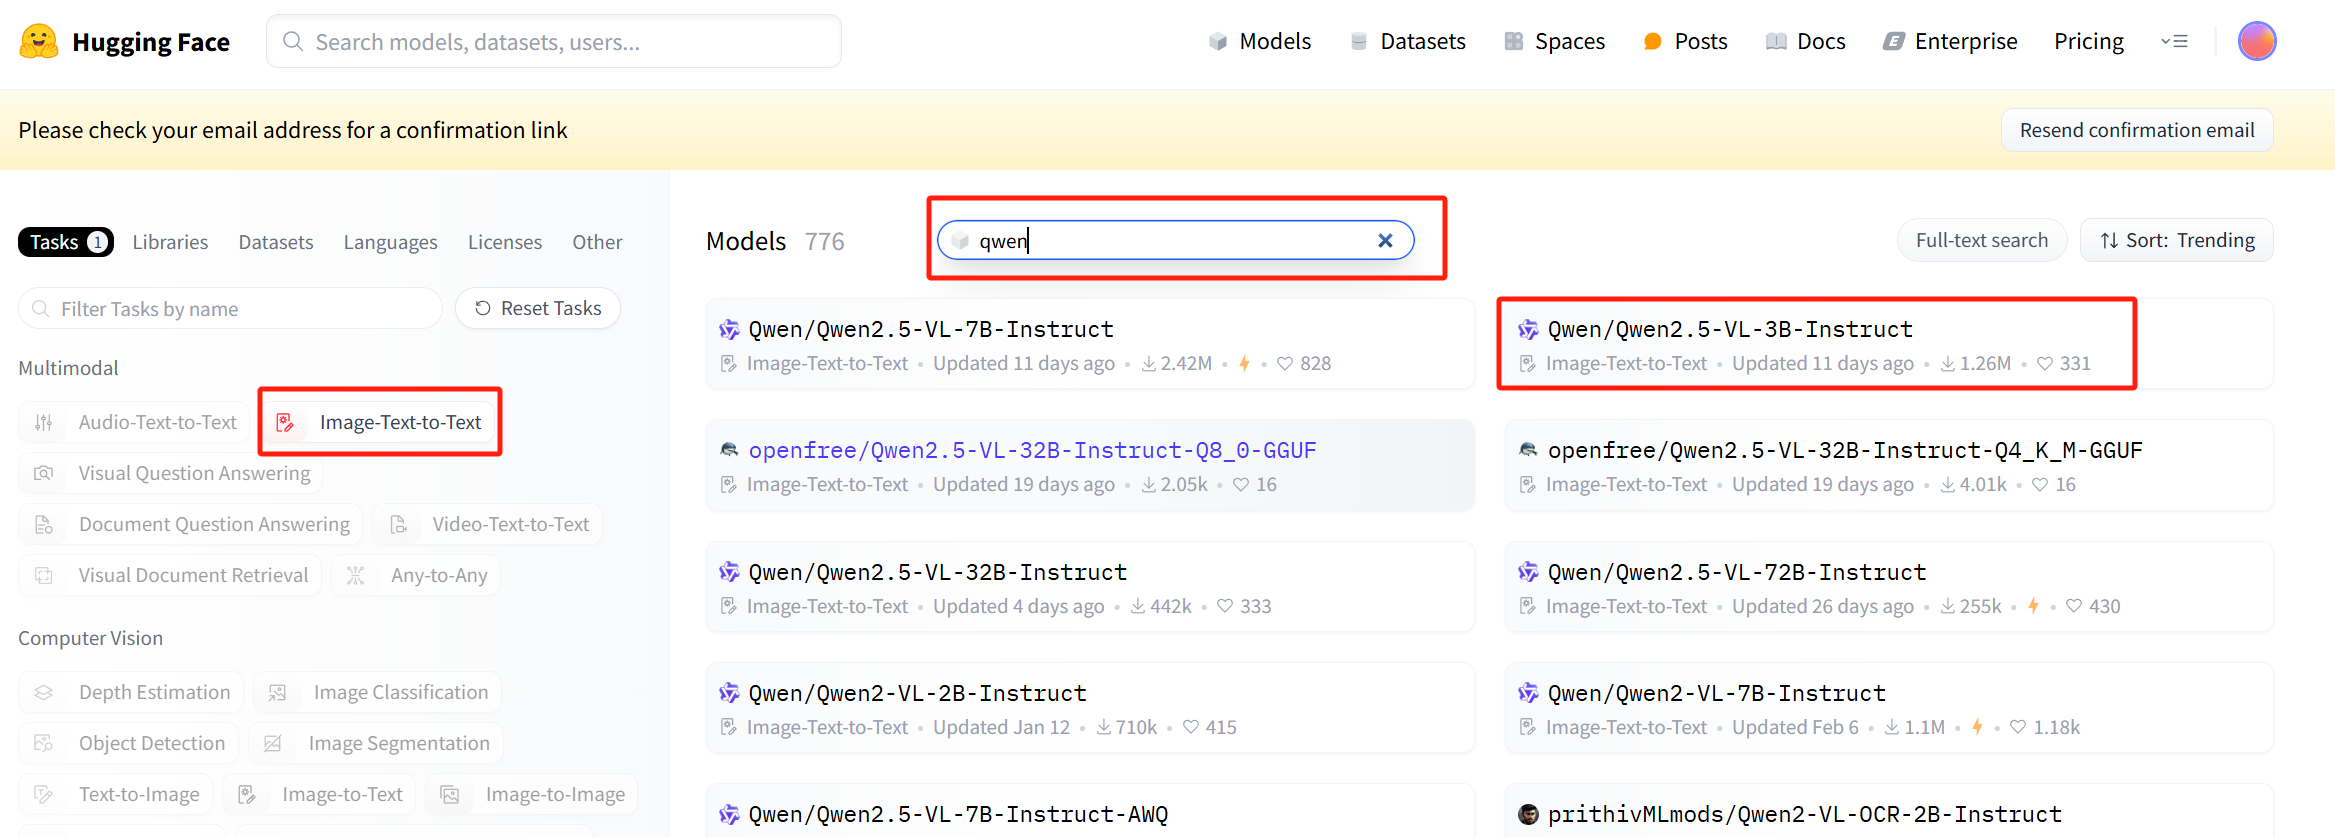This screenshot has height=837, width=2335.
Task: Toggle the Image-Text-to-Text task filter
Action: click(380, 422)
